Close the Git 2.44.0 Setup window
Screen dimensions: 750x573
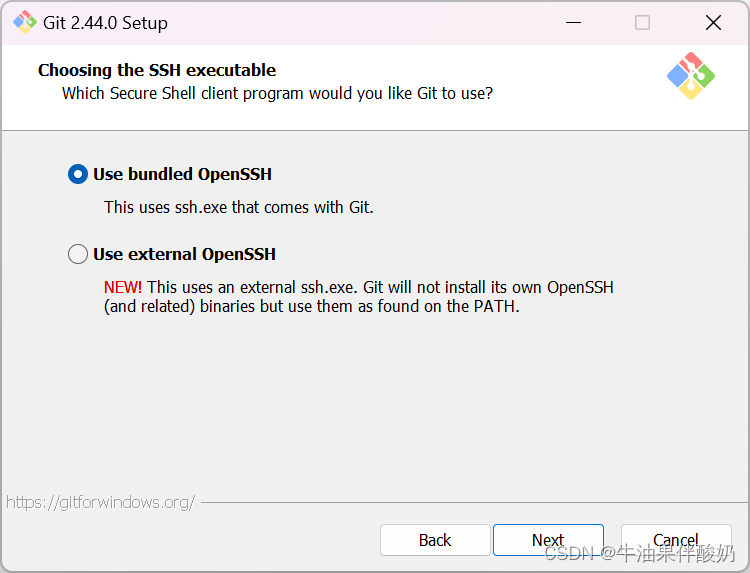(x=713, y=22)
